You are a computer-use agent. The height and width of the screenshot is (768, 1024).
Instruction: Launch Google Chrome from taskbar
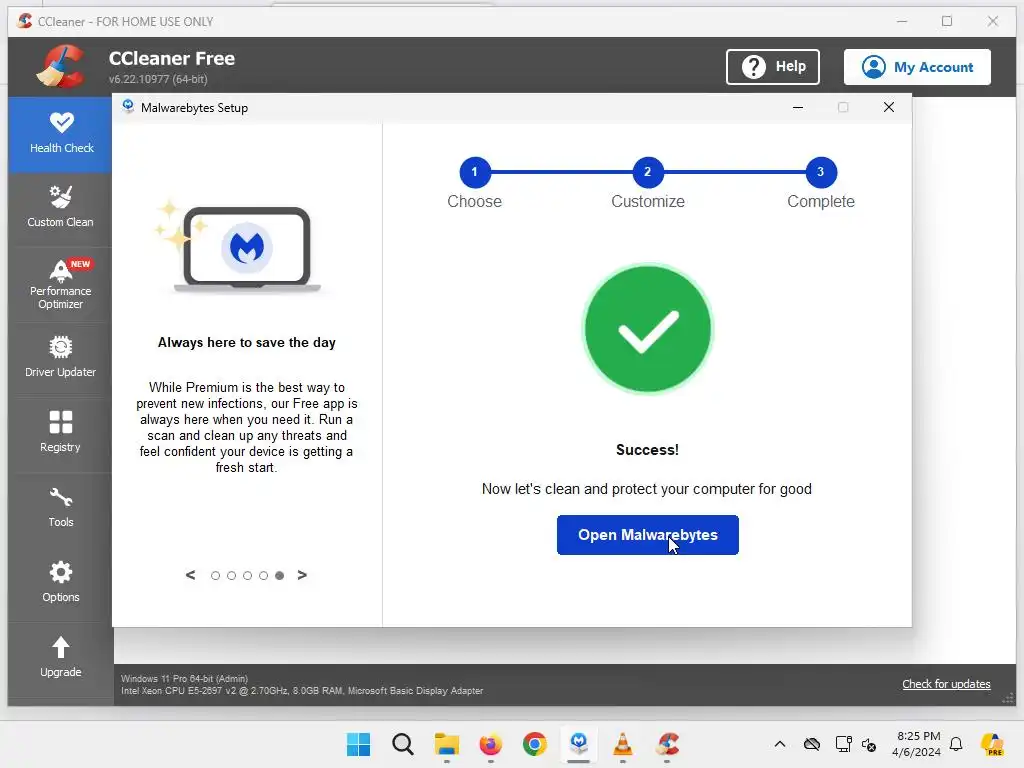[535, 744]
